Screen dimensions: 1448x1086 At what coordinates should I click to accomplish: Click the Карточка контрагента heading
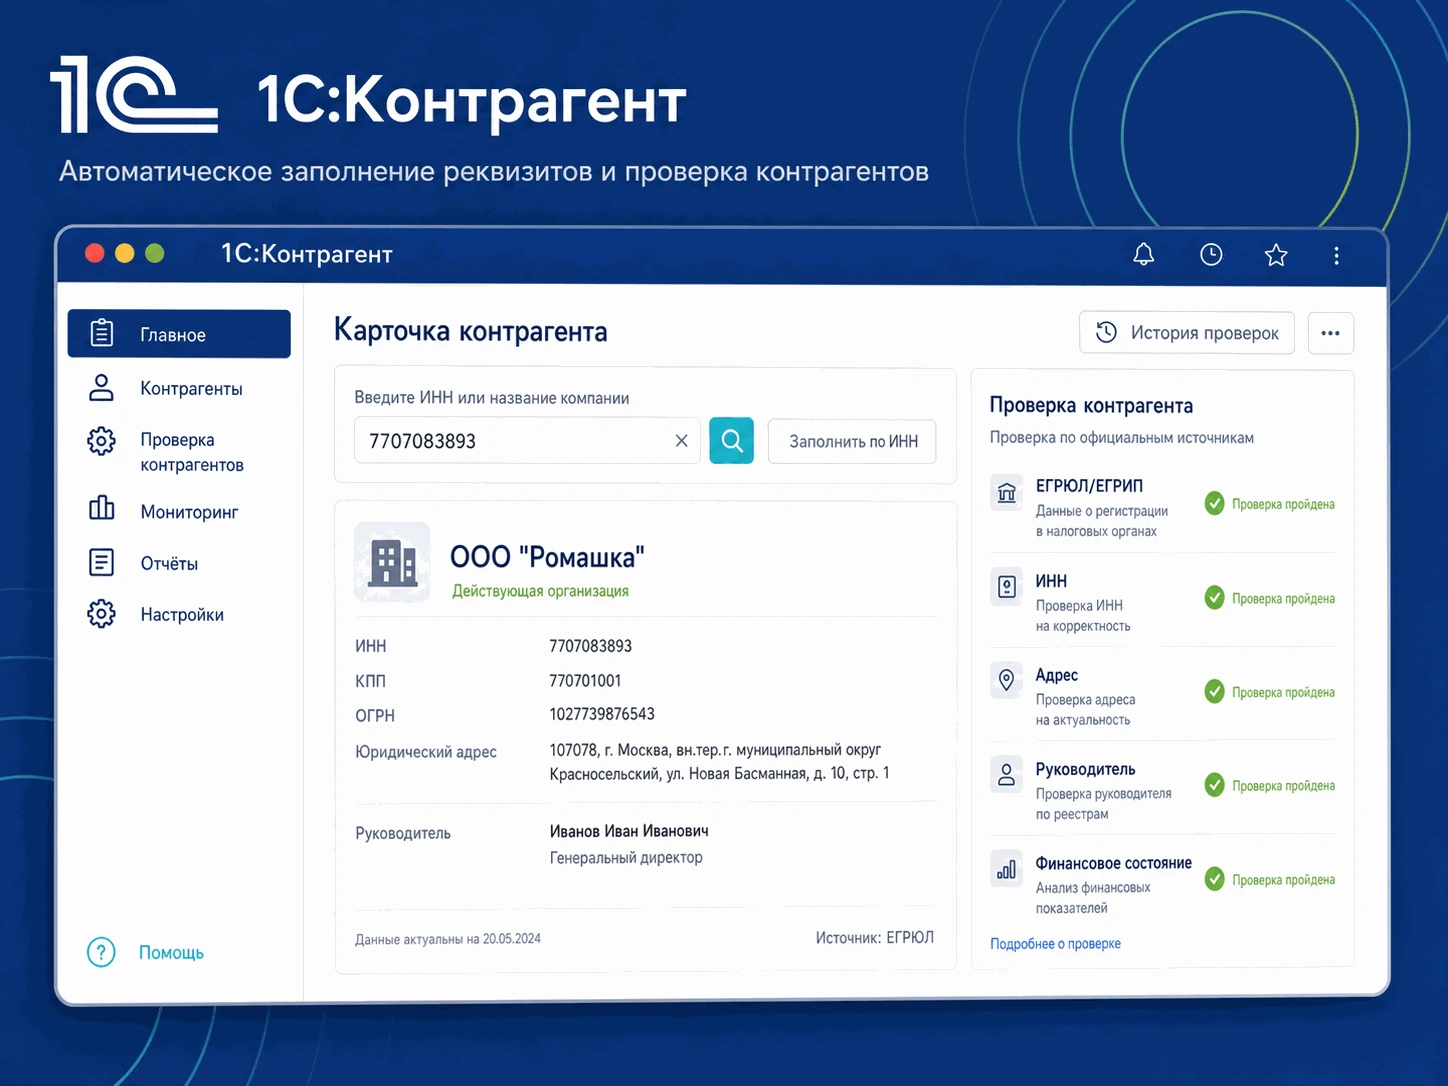(x=470, y=330)
